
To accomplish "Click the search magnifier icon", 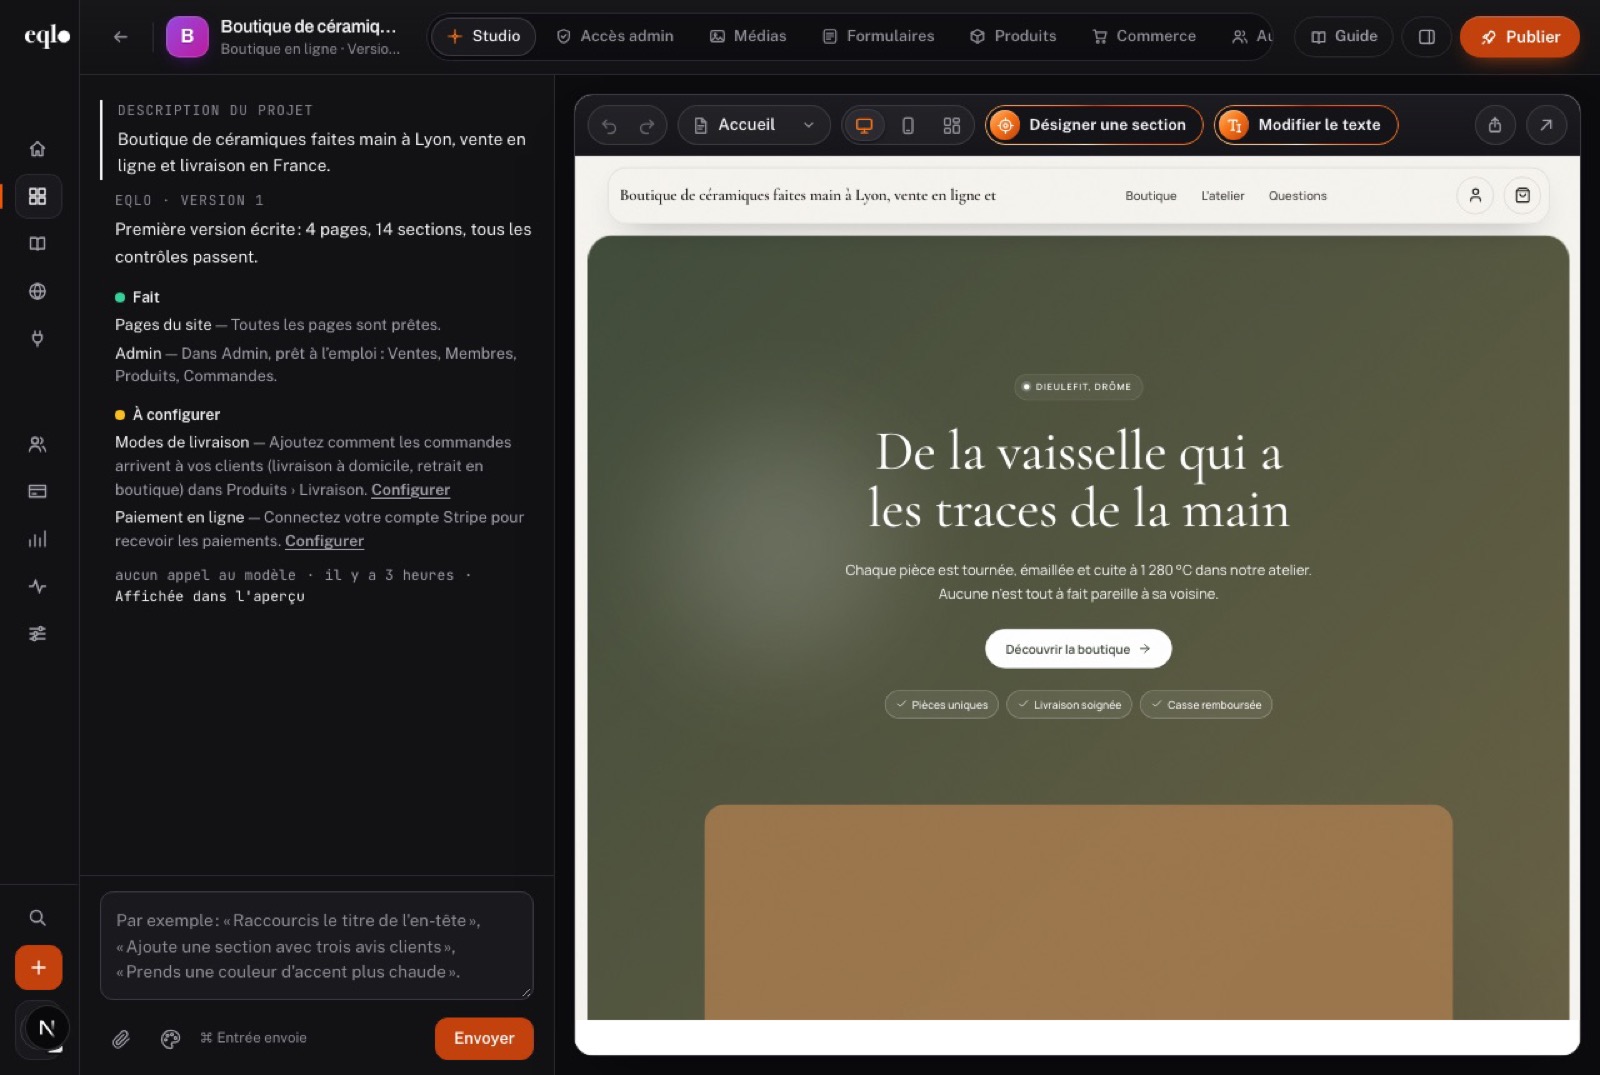I will tap(37, 917).
